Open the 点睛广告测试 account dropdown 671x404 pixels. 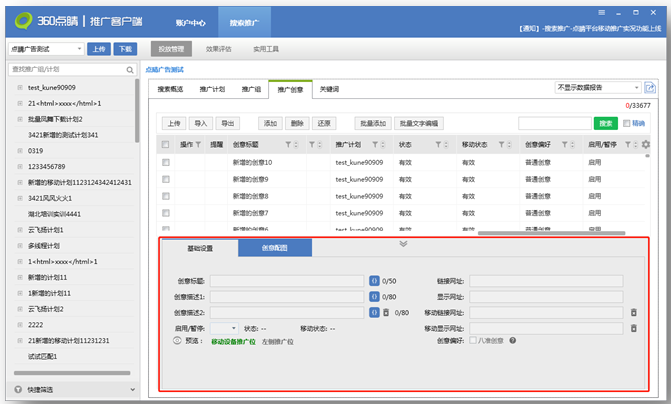point(44,48)
